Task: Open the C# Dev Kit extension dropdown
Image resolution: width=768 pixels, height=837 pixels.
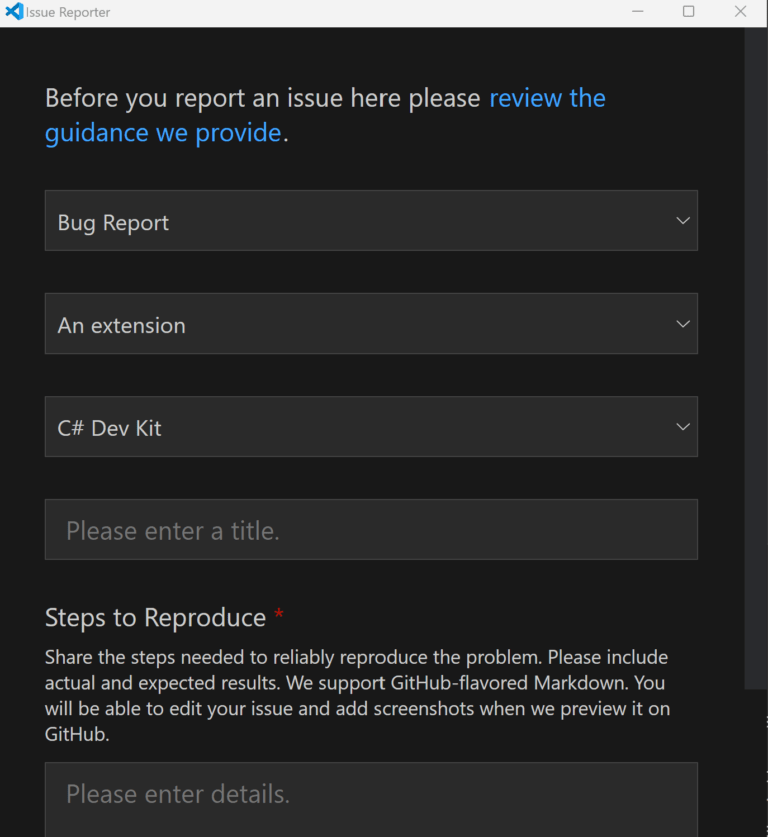Action: [x=371, y=427]
